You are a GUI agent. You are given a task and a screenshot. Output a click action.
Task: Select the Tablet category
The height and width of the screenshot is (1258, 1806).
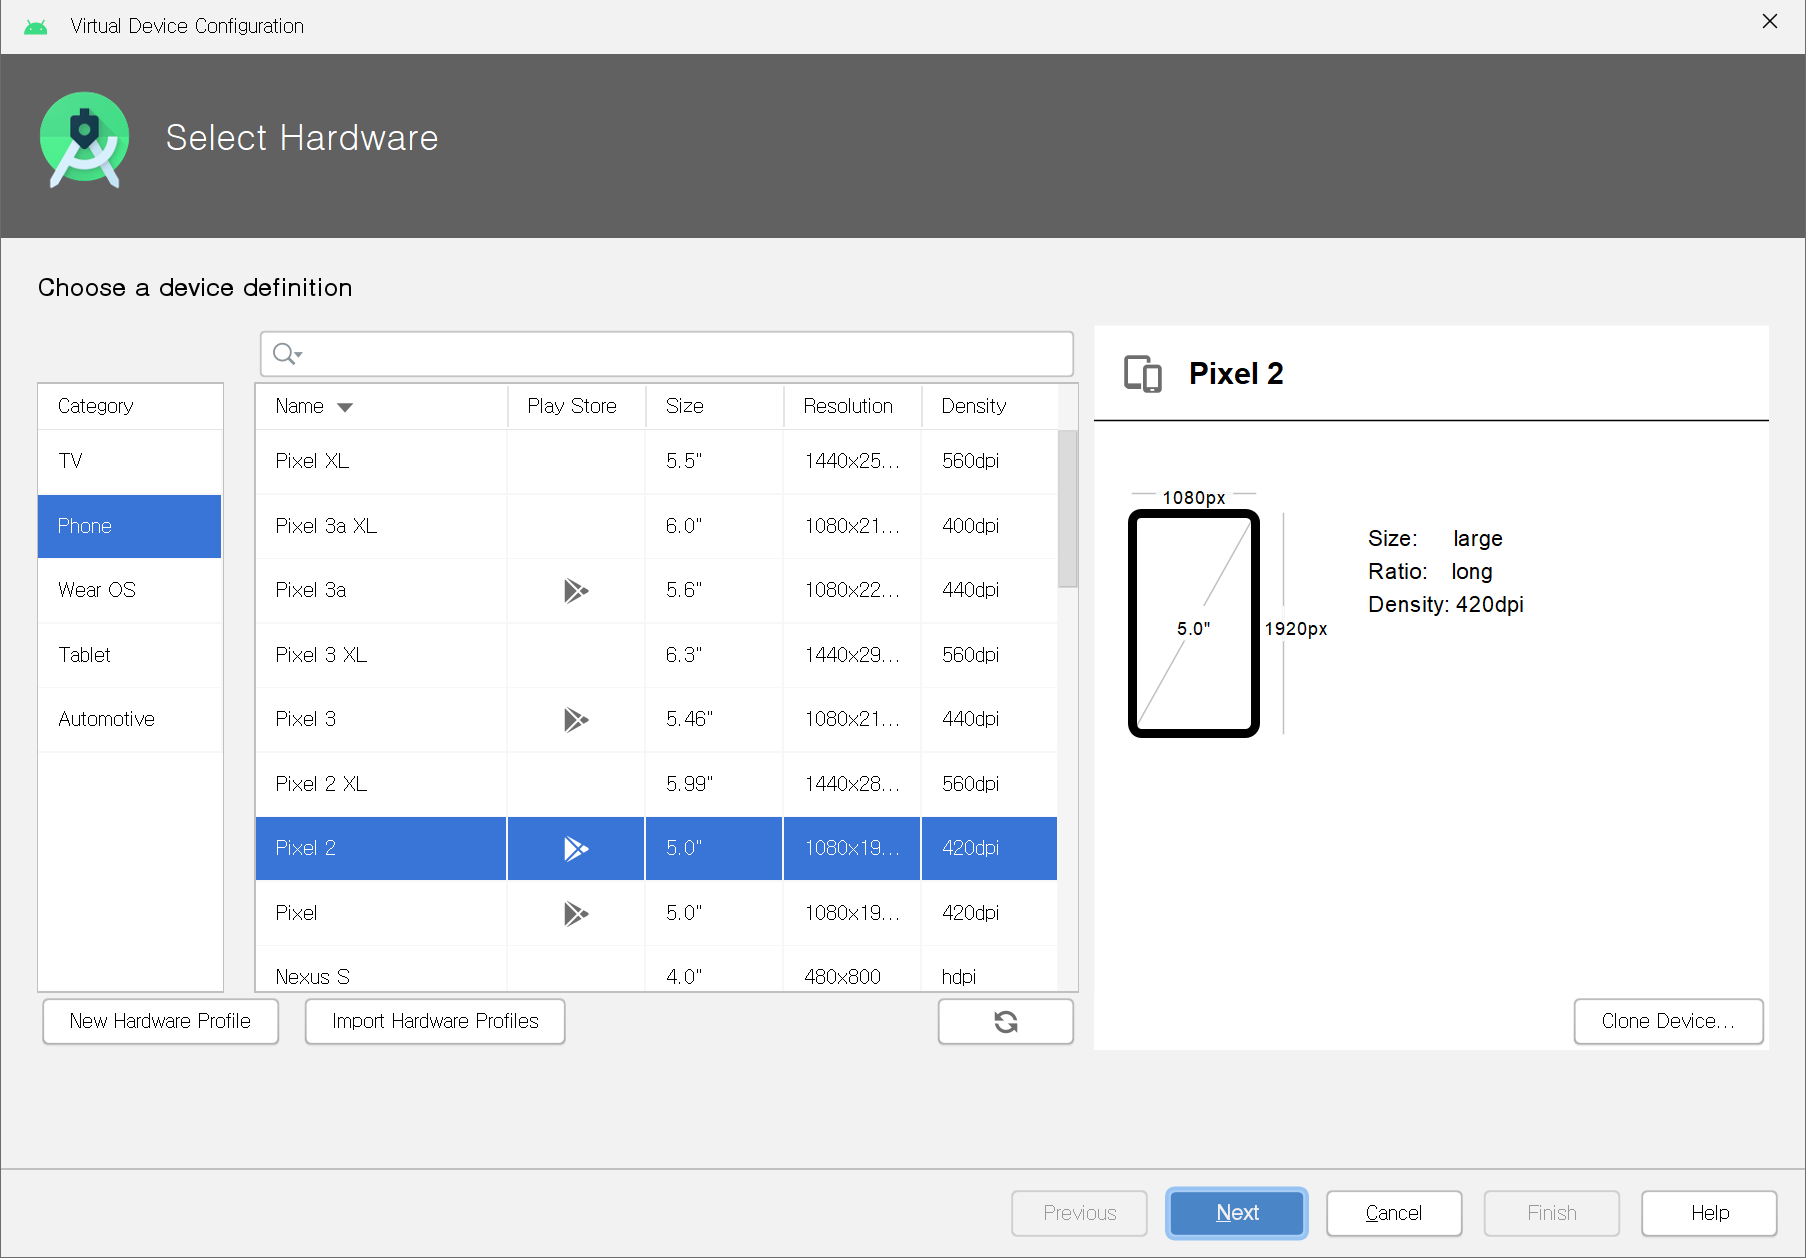(x=130, y=655)
